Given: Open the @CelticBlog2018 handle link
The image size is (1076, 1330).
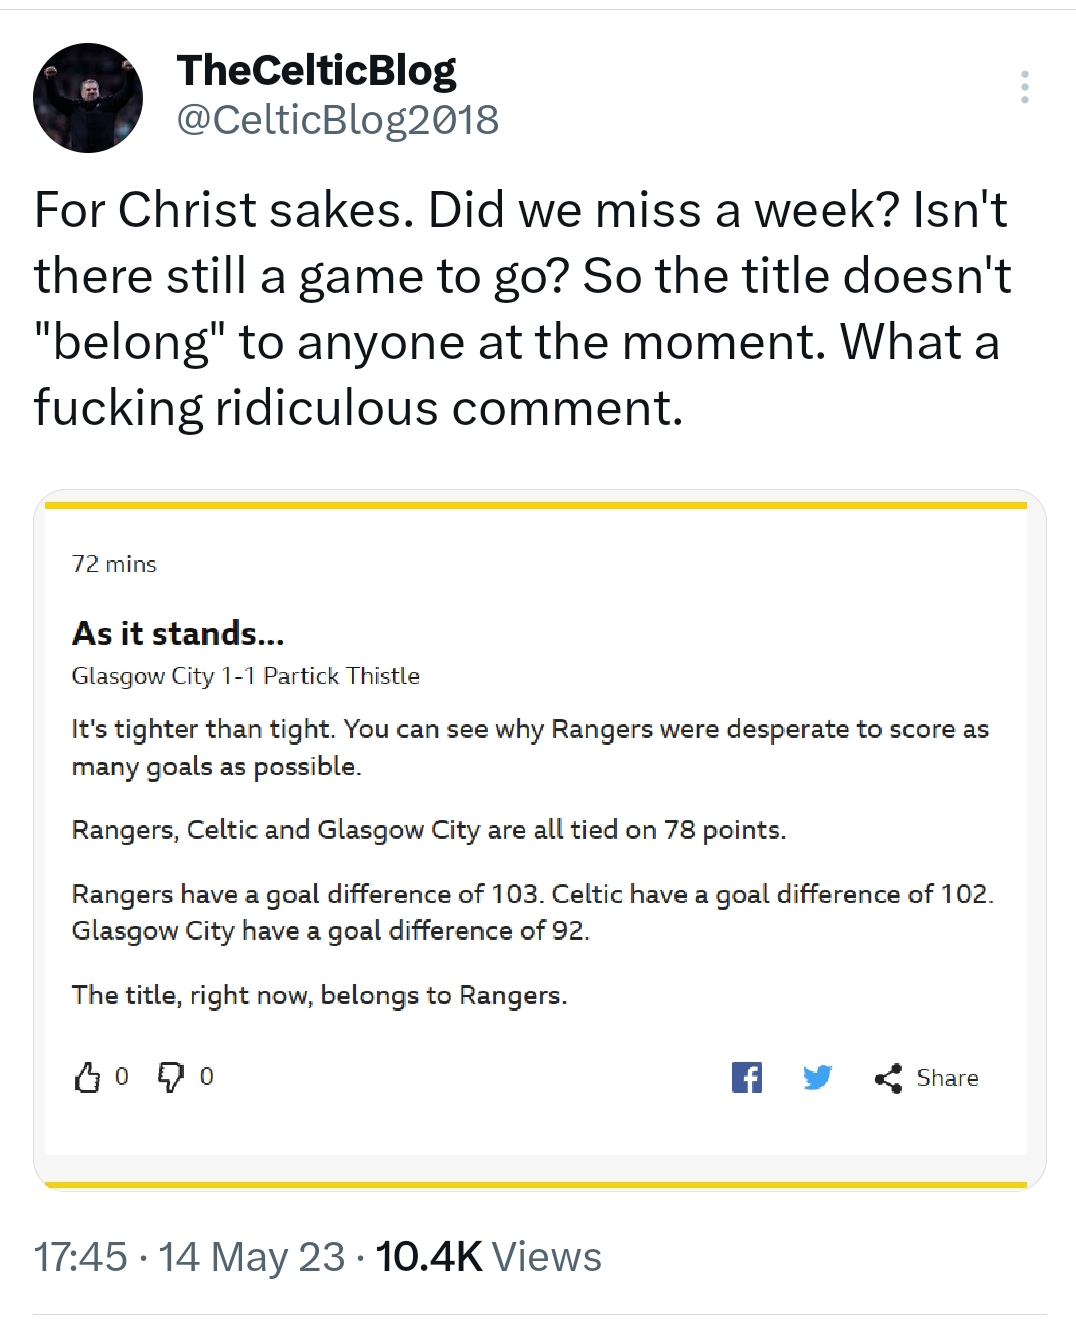Looking at the screenshot, I should pyautogui.click(x=337, y=120).
